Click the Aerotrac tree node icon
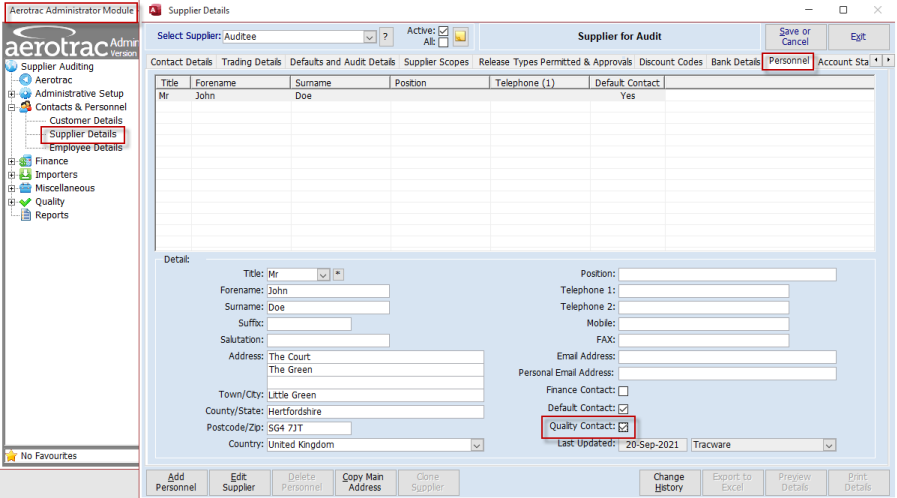This screenshot has width=897, height=498. click(26, 80)
